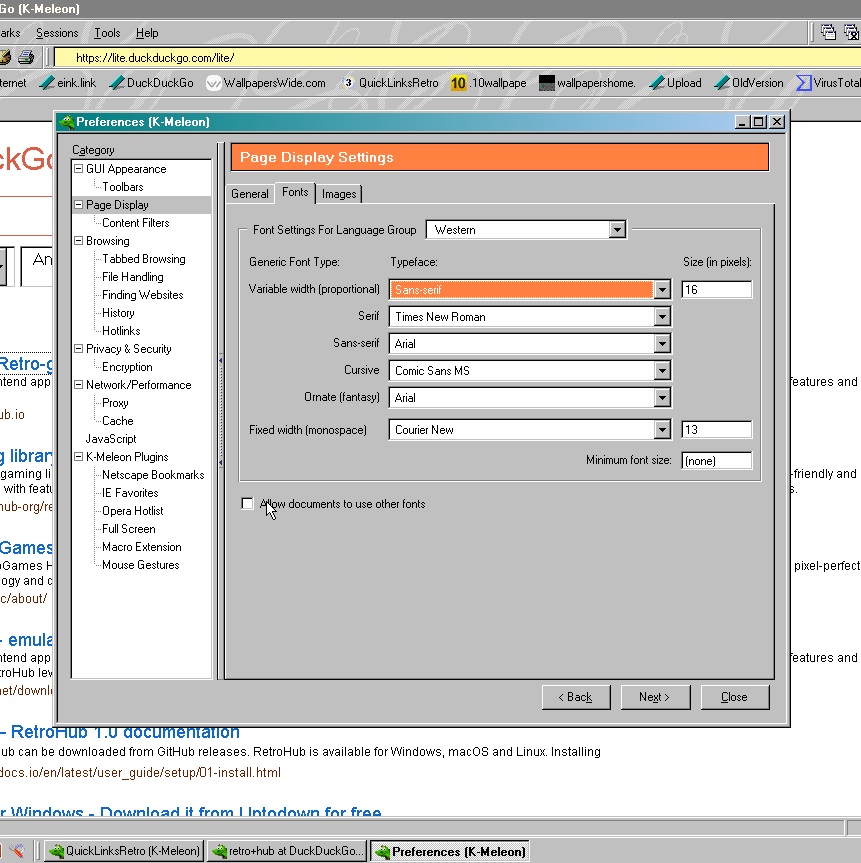Switch to the Images tab
The image size is (861, 863).
tap(339, 194)
